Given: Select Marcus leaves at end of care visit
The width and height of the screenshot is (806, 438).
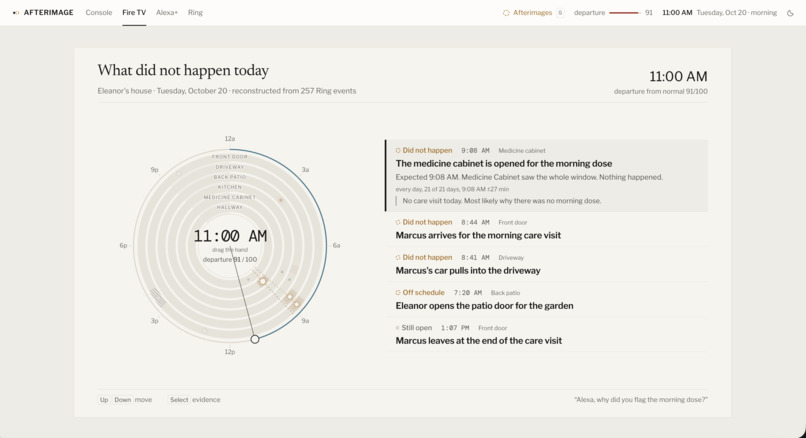Looking at the screenshot, I should (546, 335).
